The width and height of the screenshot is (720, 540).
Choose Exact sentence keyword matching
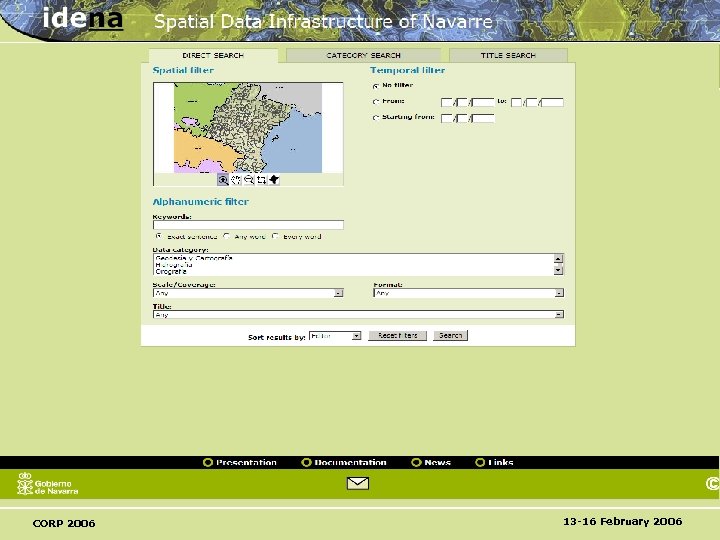pyautogui.click(x=159, y=236)
